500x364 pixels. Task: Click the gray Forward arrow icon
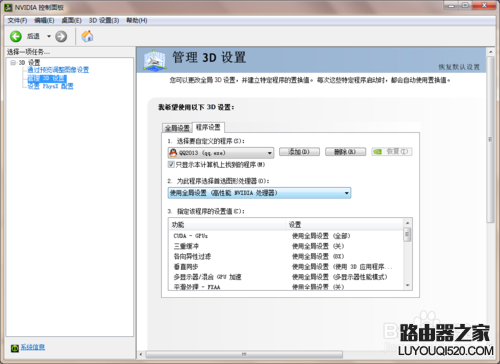61,36
